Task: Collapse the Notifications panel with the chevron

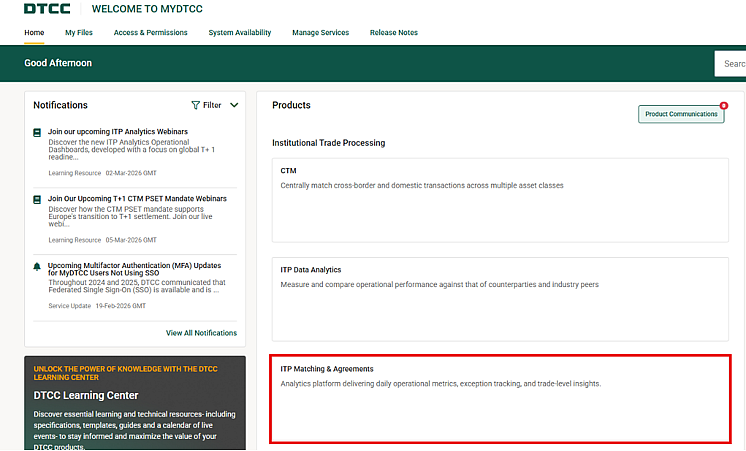Action: pos(234,105)
